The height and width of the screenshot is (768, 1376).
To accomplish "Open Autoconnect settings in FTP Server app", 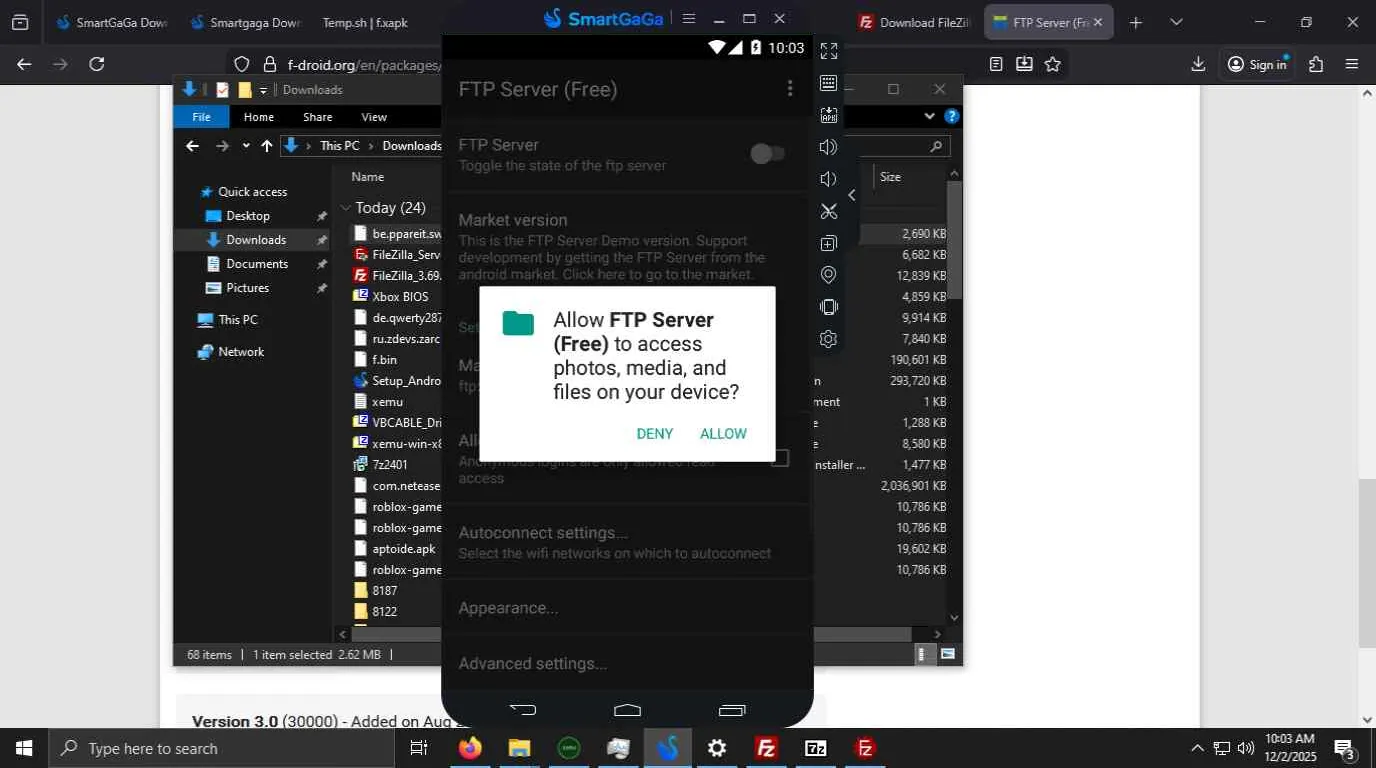I will point(627,542).
